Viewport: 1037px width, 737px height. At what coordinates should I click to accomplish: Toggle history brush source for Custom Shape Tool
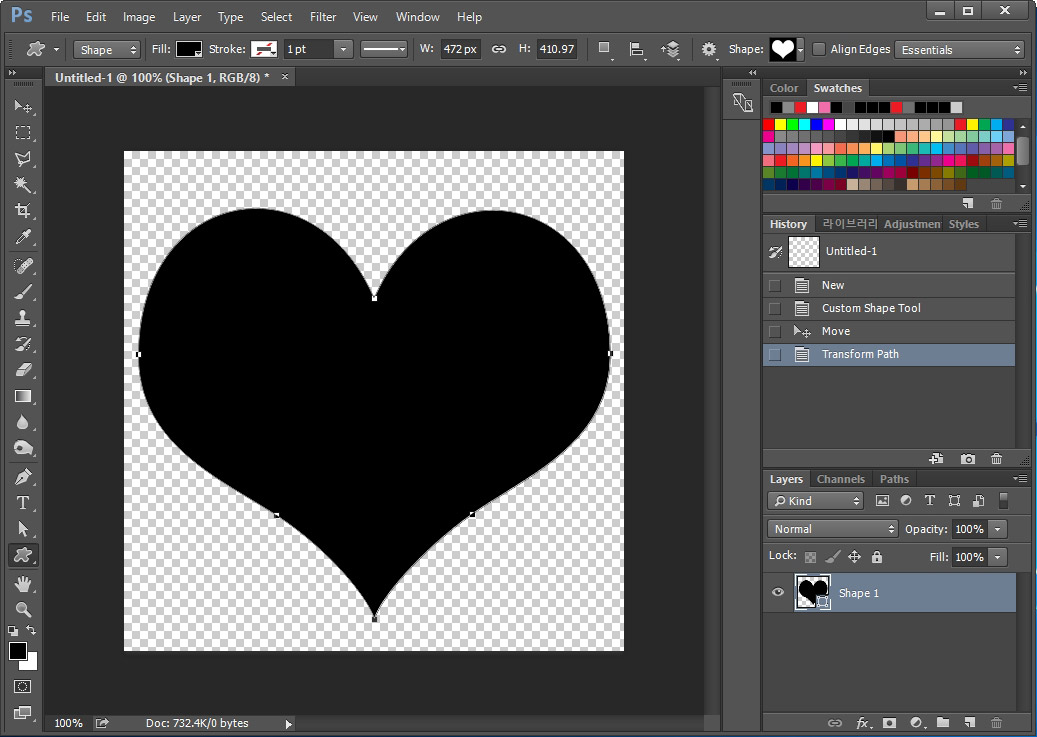point(774,308)
